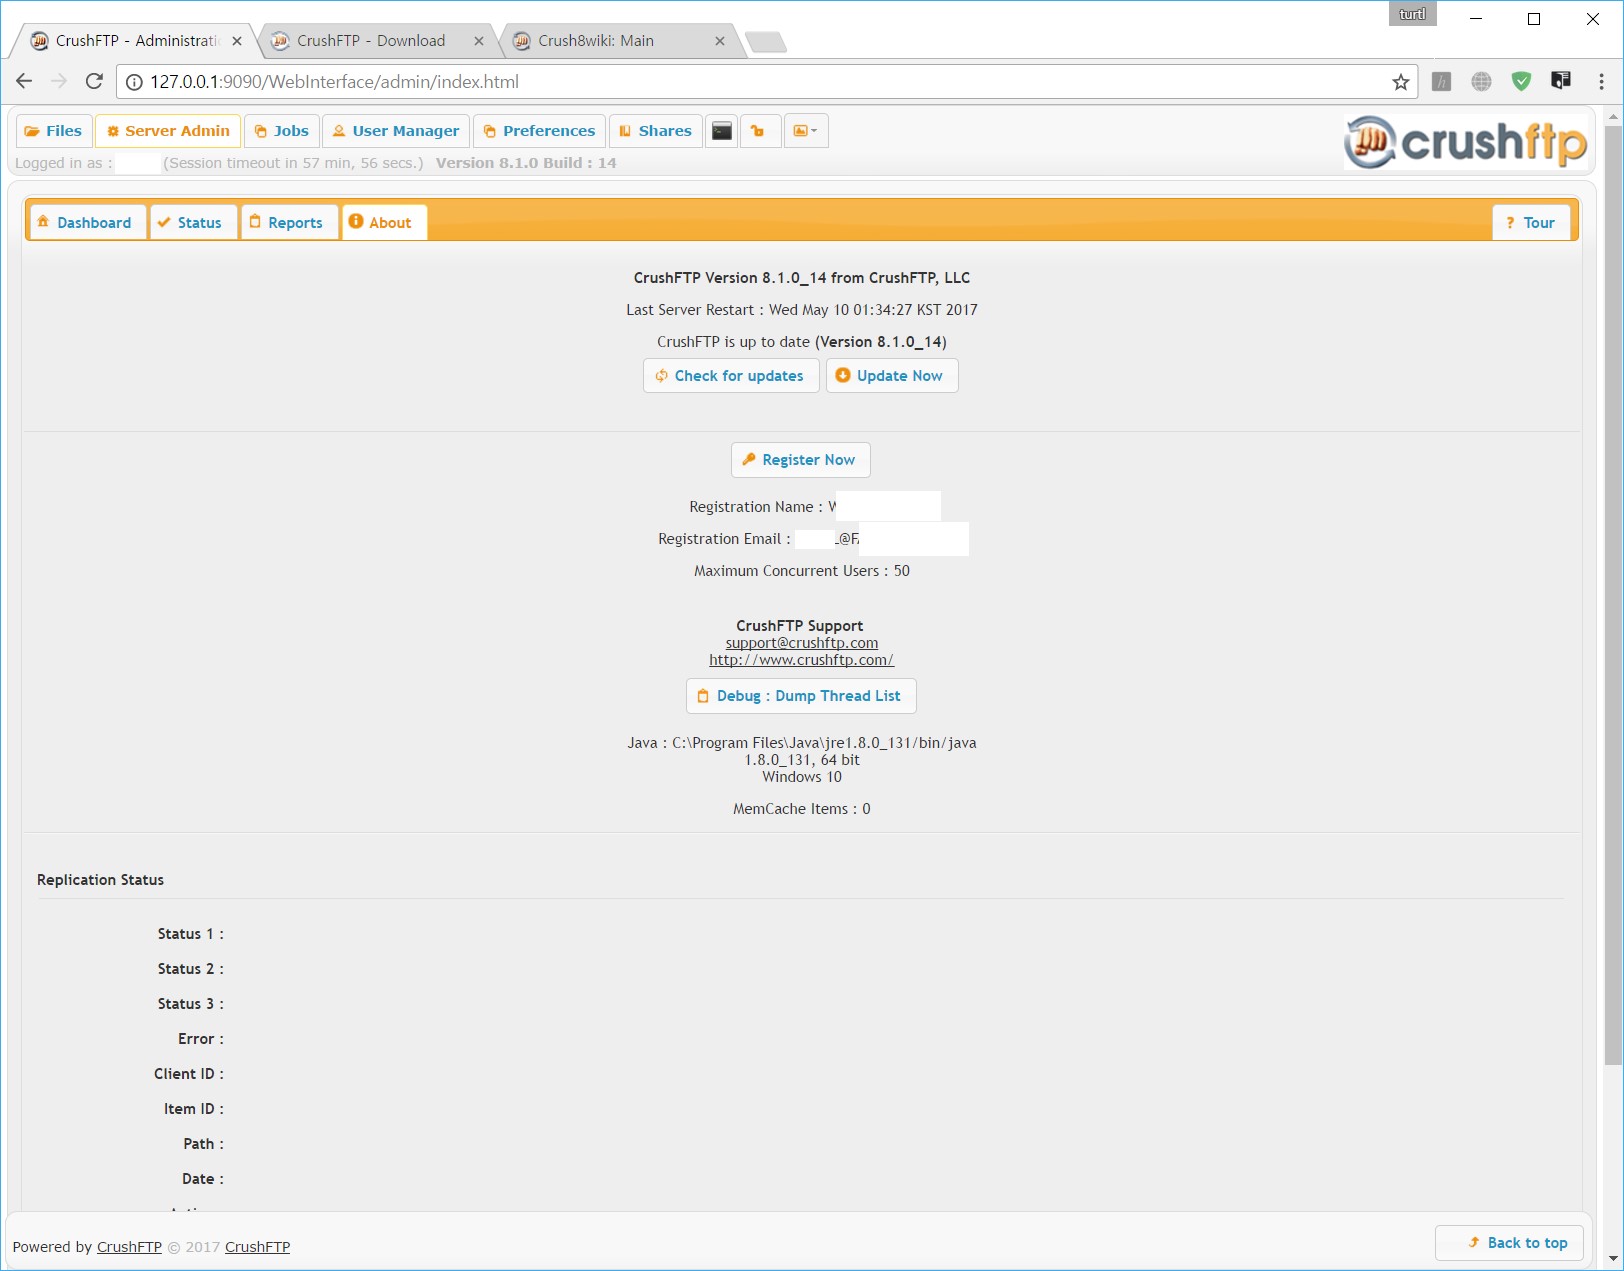The height and width of the screenshot is (1271, 1624).
Task: Go forward in browser history
Action: (59, 82)
